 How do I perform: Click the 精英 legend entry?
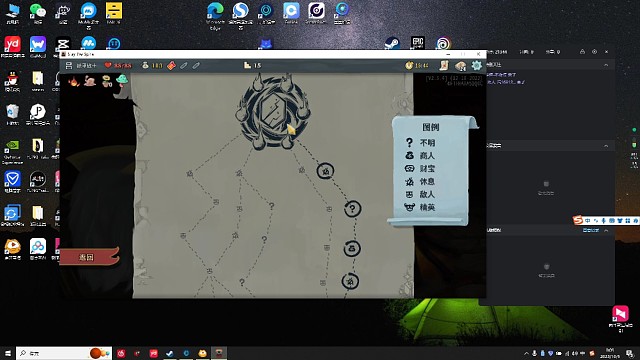click(x=420, y=207)
